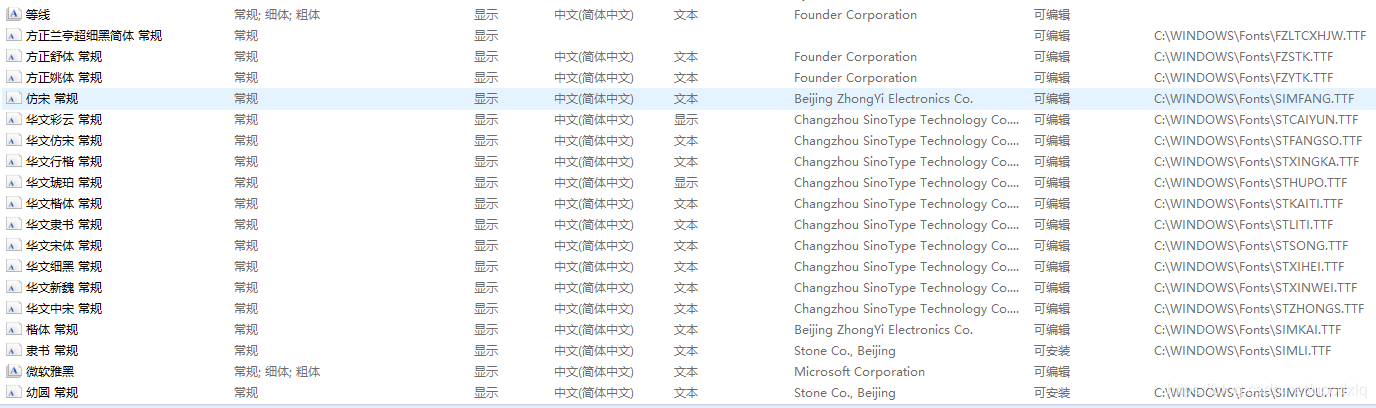Select the 华文新魏 常规 font name

[x=64, y=288]
